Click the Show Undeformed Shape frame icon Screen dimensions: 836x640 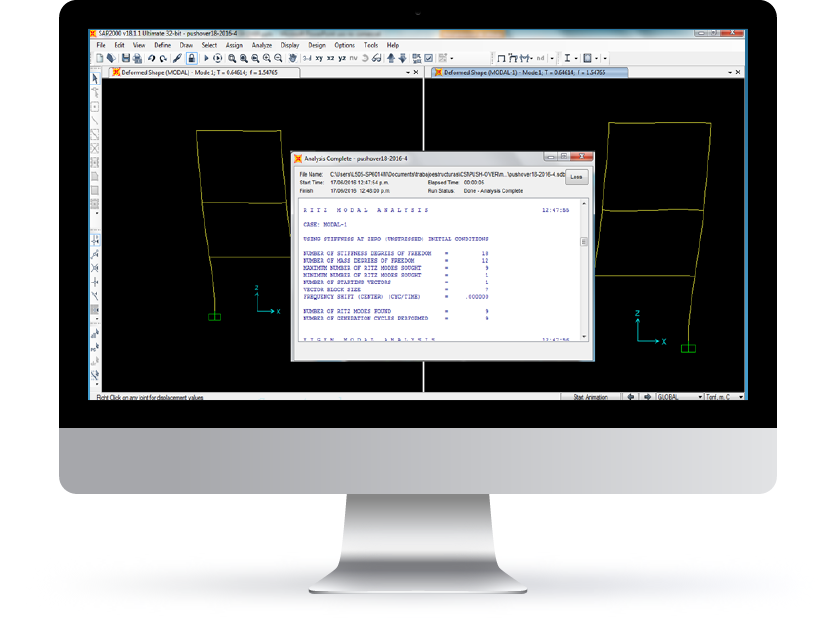[x=501, y=58]
